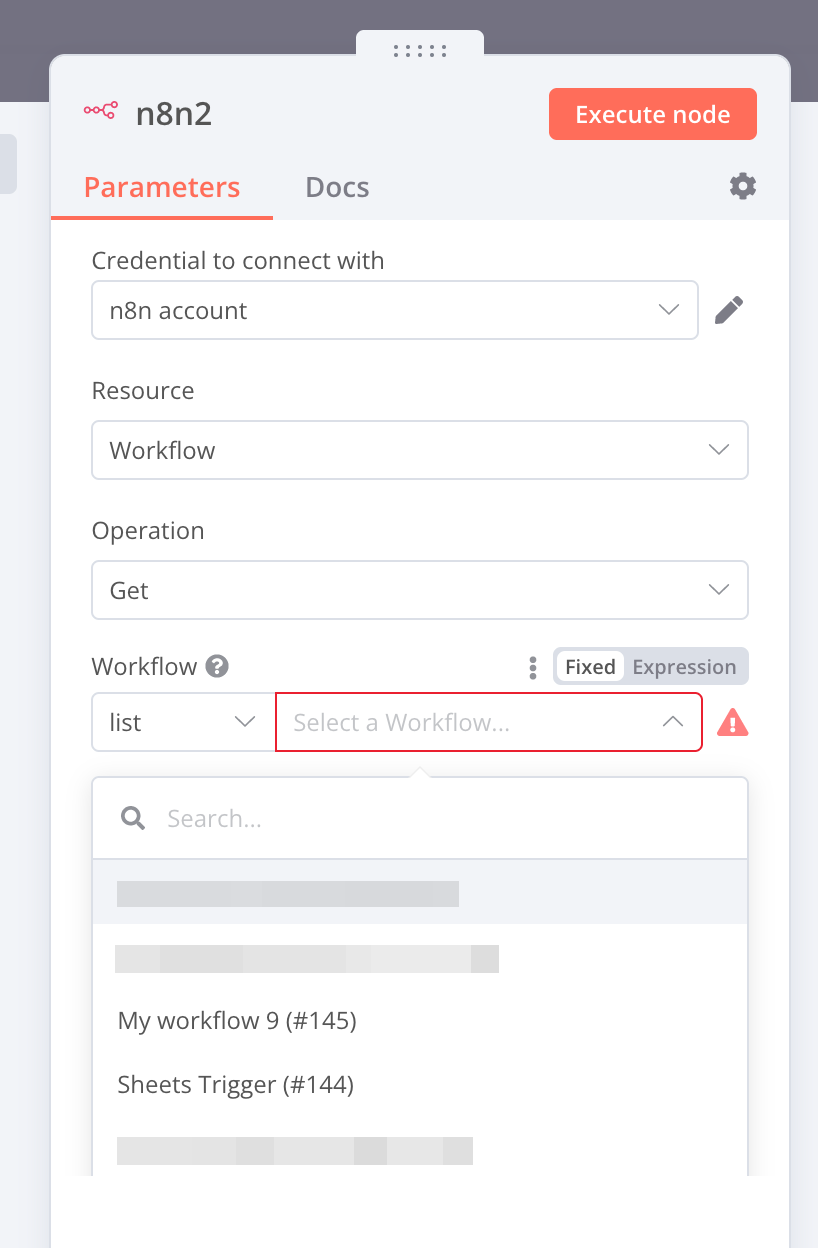The width and height of the screenshot is (818, 1248).
Task: Grab the panel drag handle dots
Action: click(419, 50)
